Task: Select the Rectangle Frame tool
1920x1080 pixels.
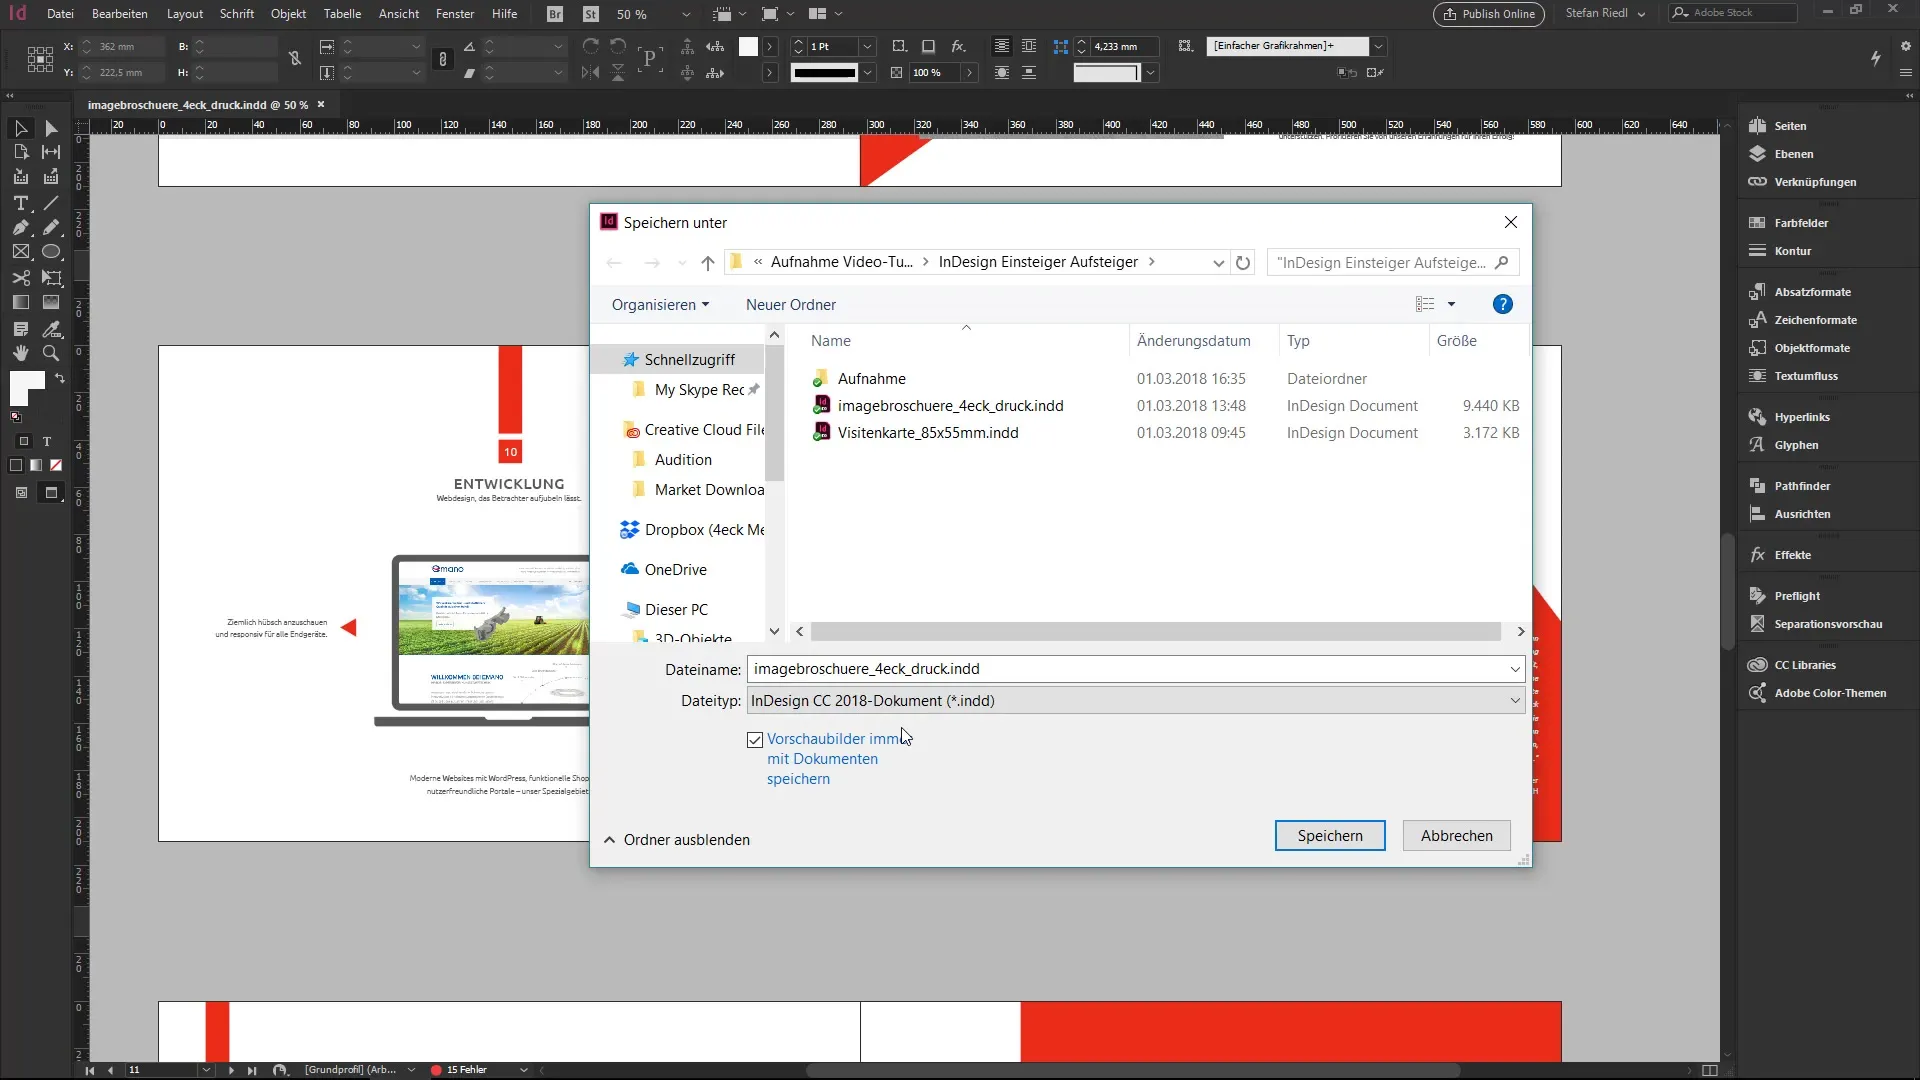Action: pos(20,252)
